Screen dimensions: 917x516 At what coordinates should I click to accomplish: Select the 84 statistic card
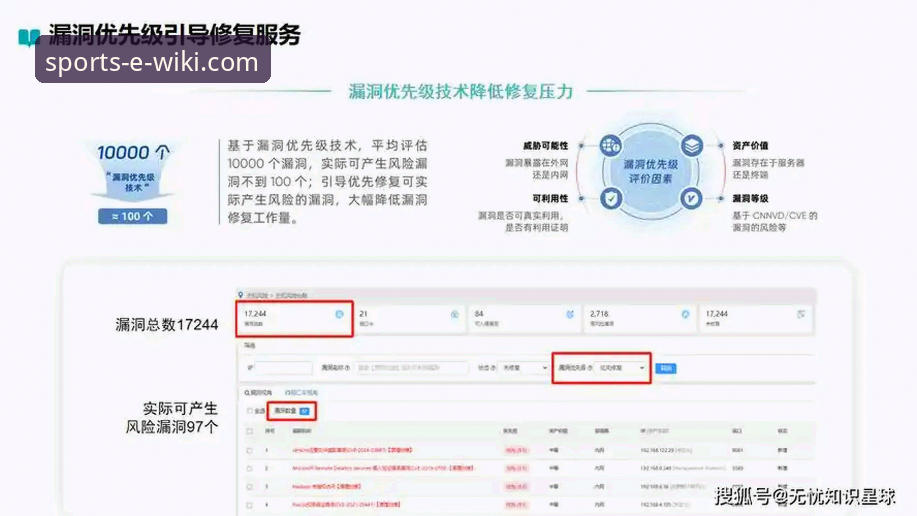(x=524, y=319)
